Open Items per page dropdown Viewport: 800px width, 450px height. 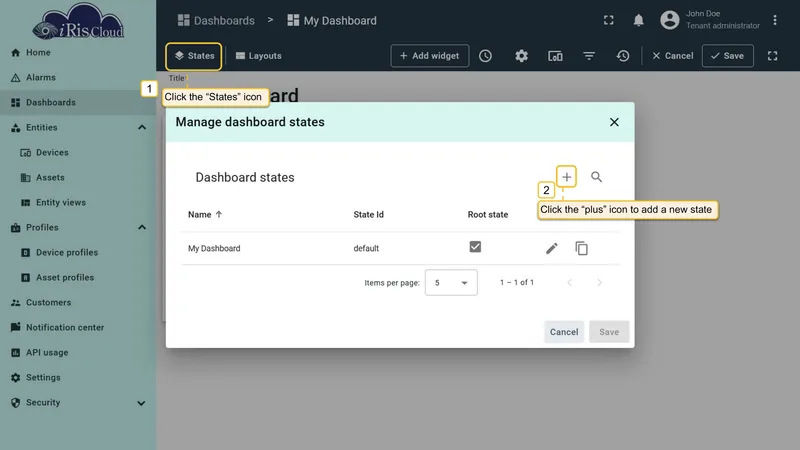click(x=451, y=283)
